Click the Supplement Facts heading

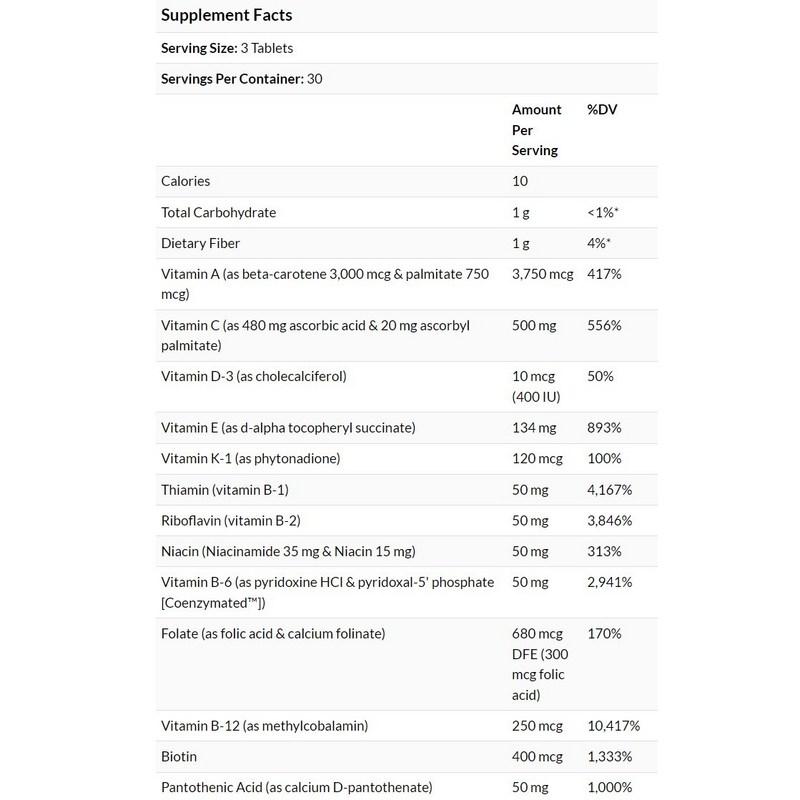tap(227, 17)
